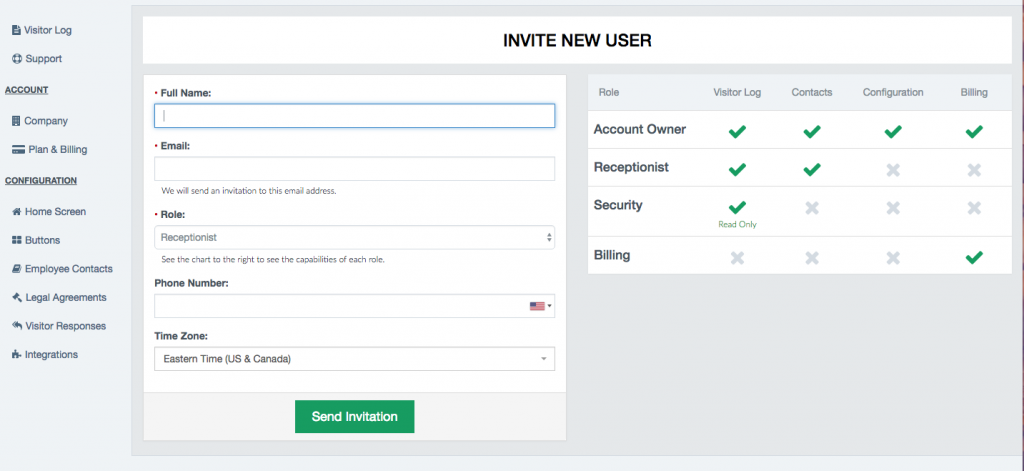The height and width of the screenshot is (471, 1024).
Task: Click the Send Invitation button
Action: coord(355,417)
